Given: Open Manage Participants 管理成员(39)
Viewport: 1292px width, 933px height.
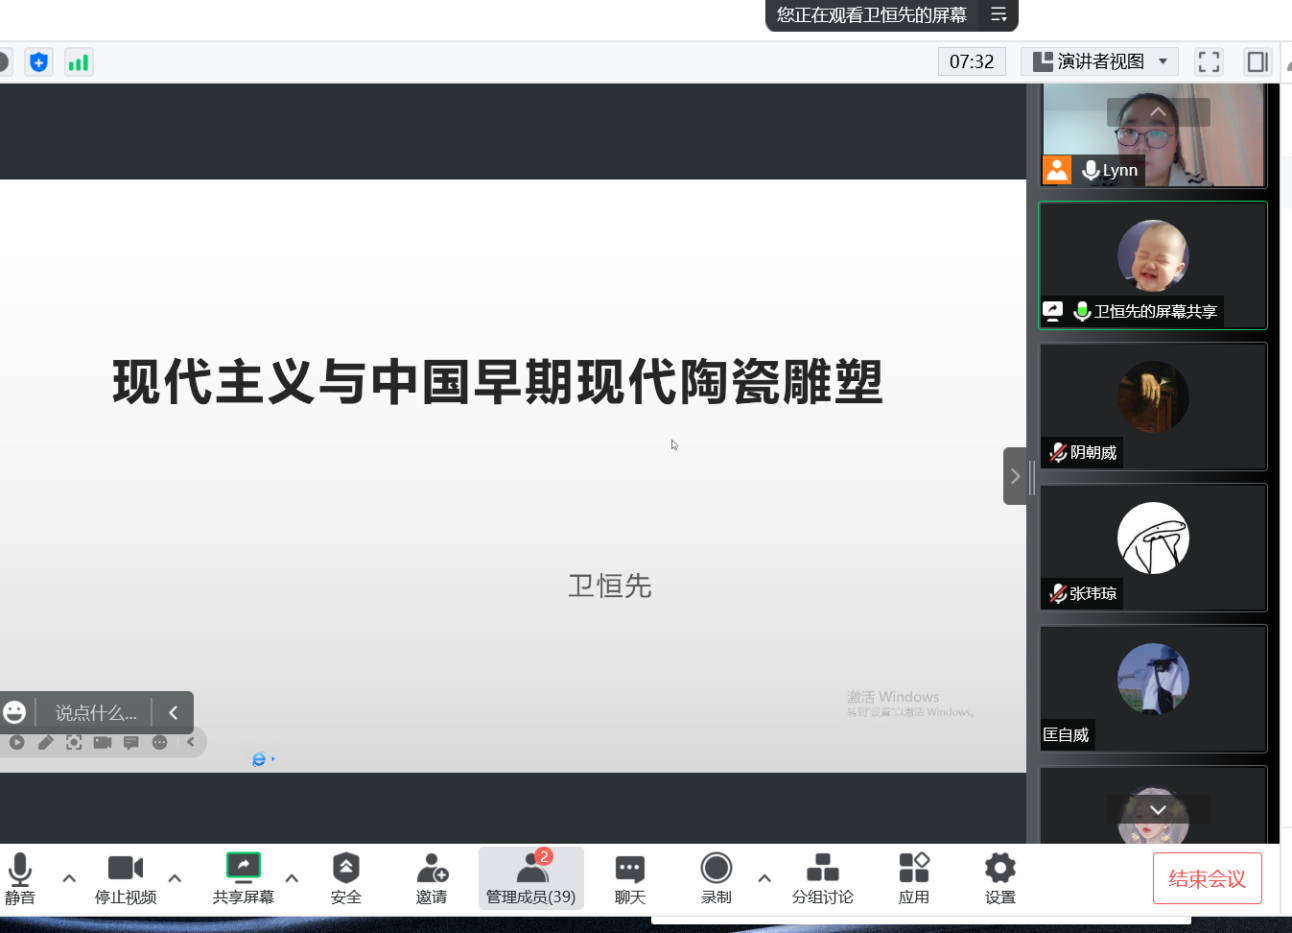Looking at the screenshot, I should click(531, 877).
